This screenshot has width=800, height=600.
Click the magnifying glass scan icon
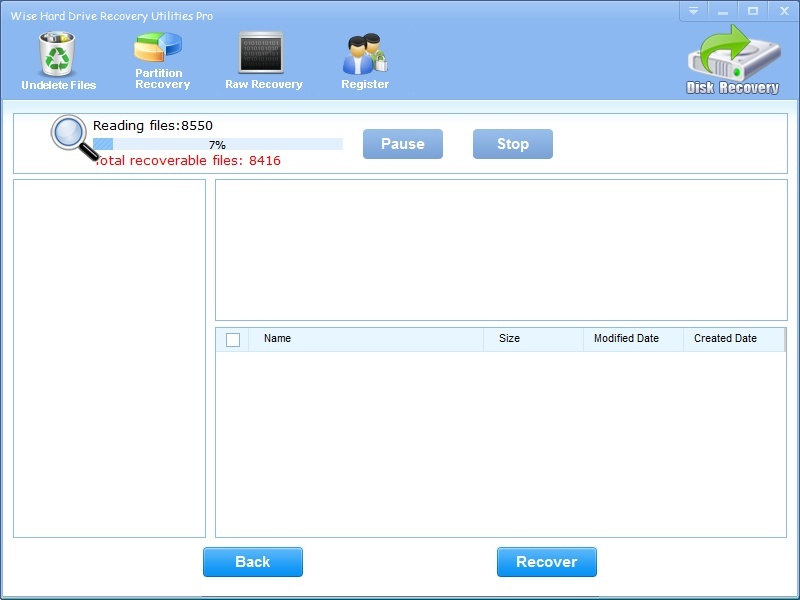pos(74,138)
